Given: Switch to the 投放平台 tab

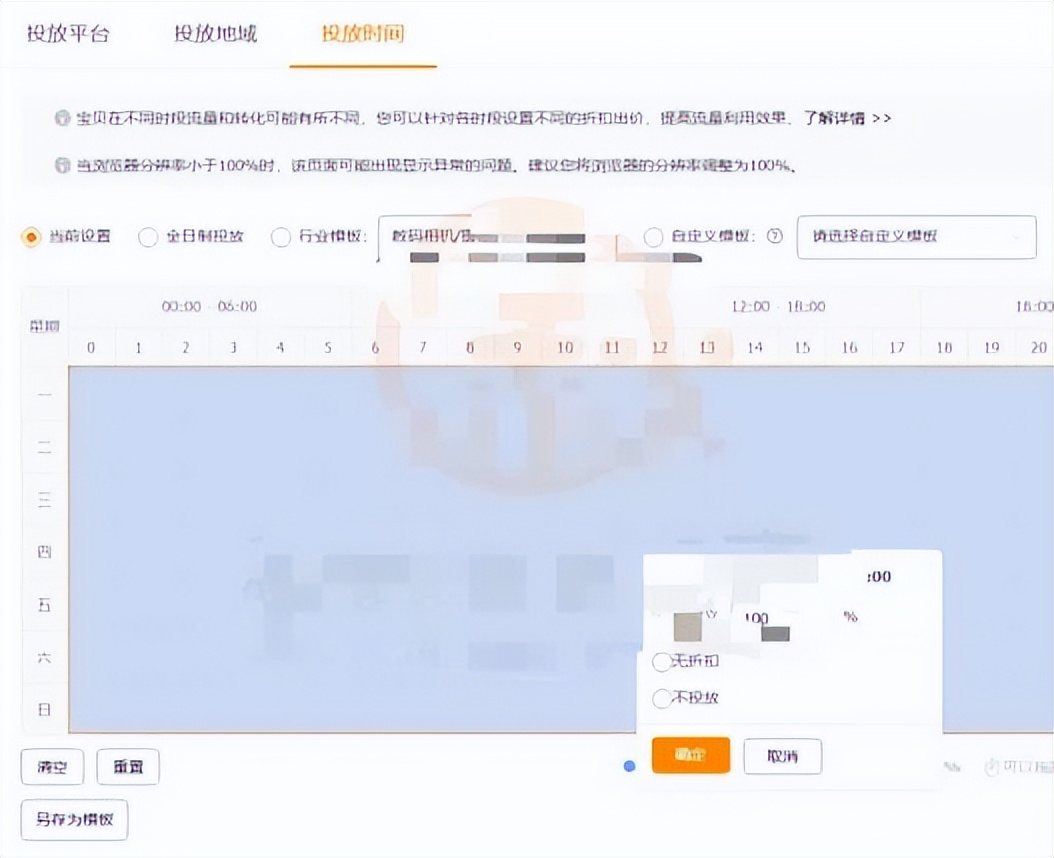Looking at the screenshot, I should click(x=67, y=33).
